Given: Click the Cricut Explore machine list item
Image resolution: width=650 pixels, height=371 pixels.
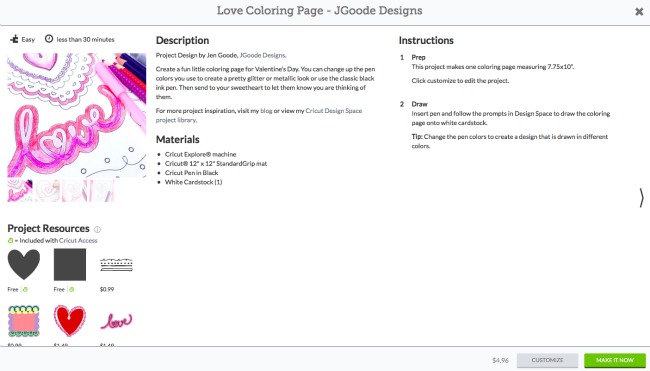Looking at the screenshot, I should (201, 154).
